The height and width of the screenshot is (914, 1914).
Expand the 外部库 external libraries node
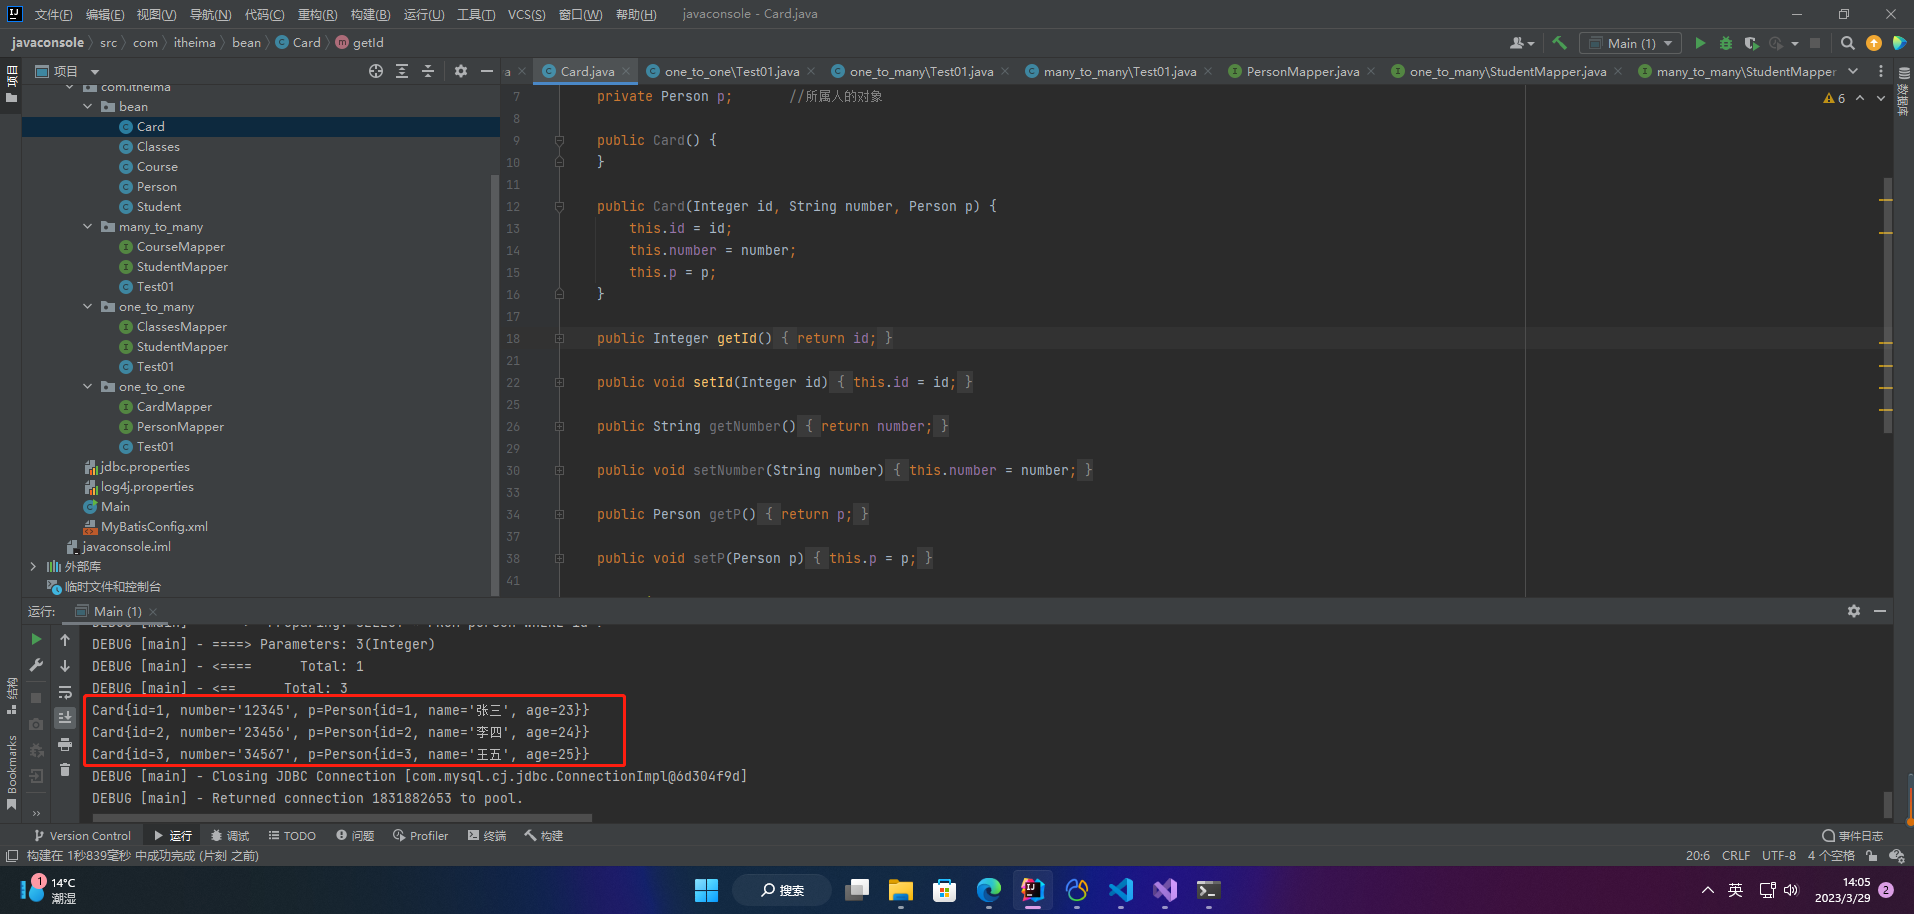[33, 567]
